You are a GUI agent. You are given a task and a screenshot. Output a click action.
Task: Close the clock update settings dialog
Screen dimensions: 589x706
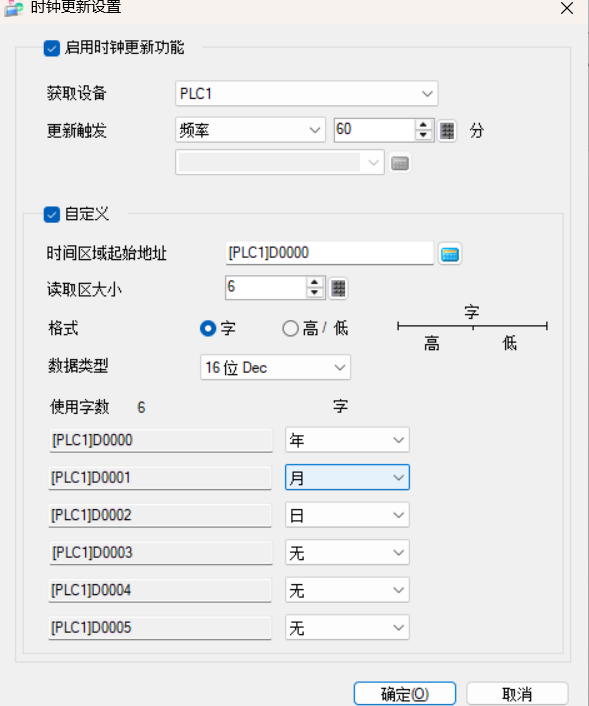(566, 8)
